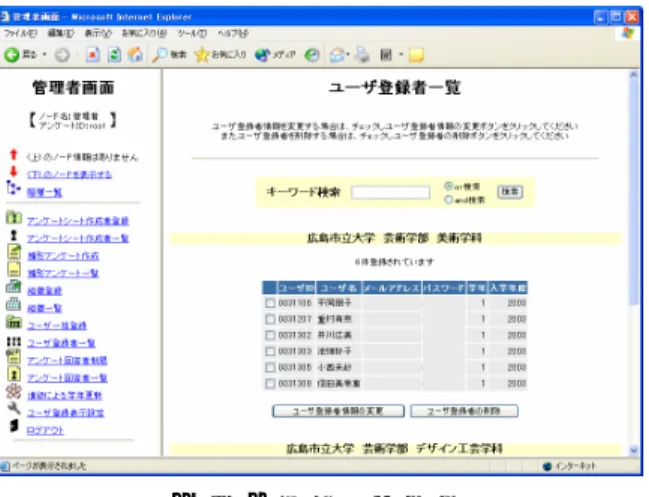Check the box for user 0331305
The image size is (649, 497).
pyautogui.click(x=270, y=367)
